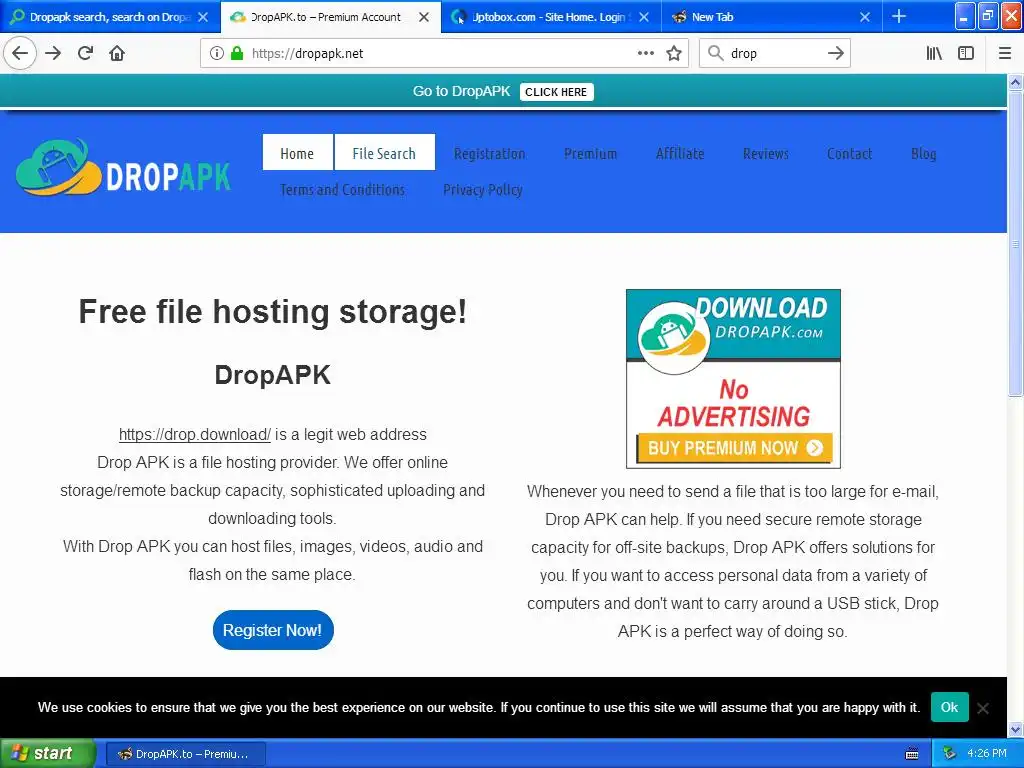This screenshot has height=768, width=1024.
Task: Select DropAPK.to taskbar window button
Action: tap(185, 754)
